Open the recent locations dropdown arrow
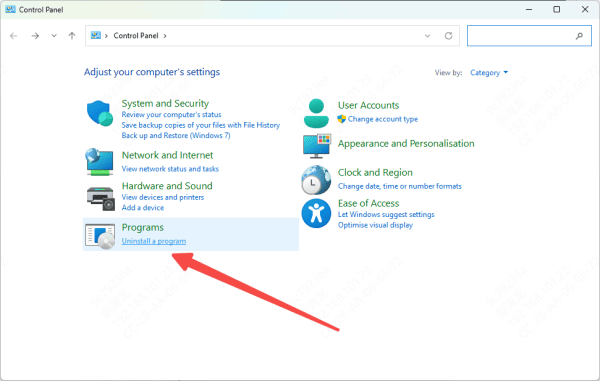600x381 pixels. [x=54, y=36]
